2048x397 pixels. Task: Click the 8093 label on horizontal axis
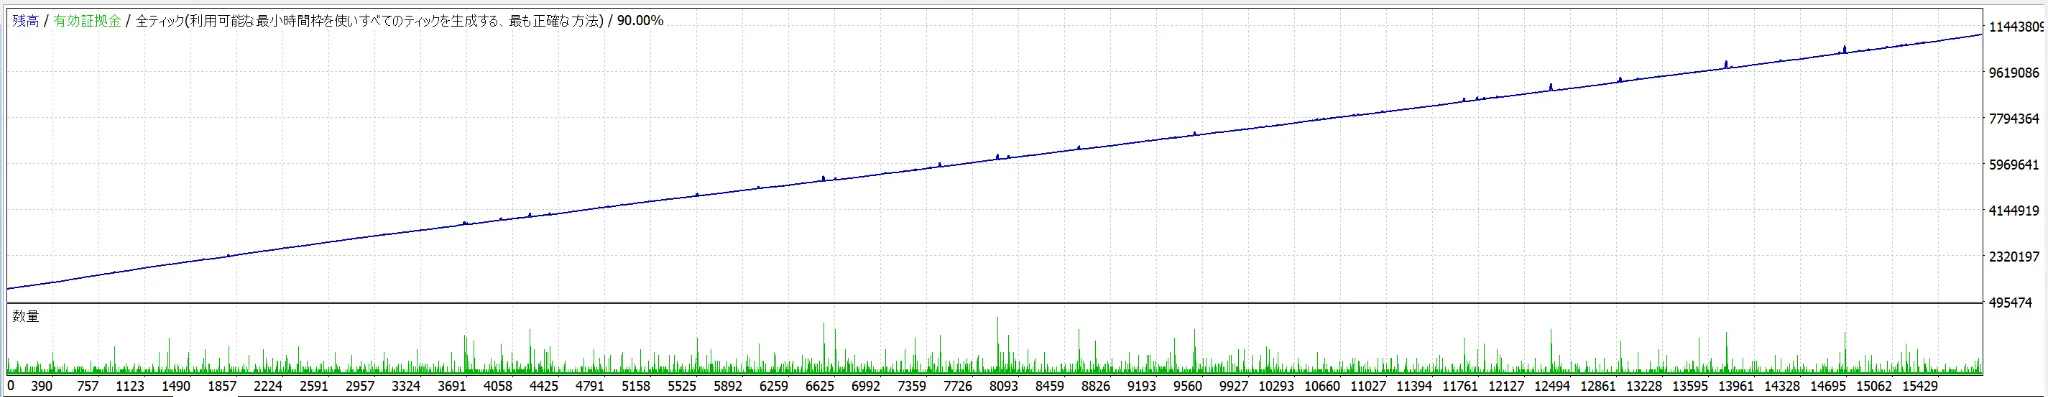pyautogui.click(x=1003, y=386)
